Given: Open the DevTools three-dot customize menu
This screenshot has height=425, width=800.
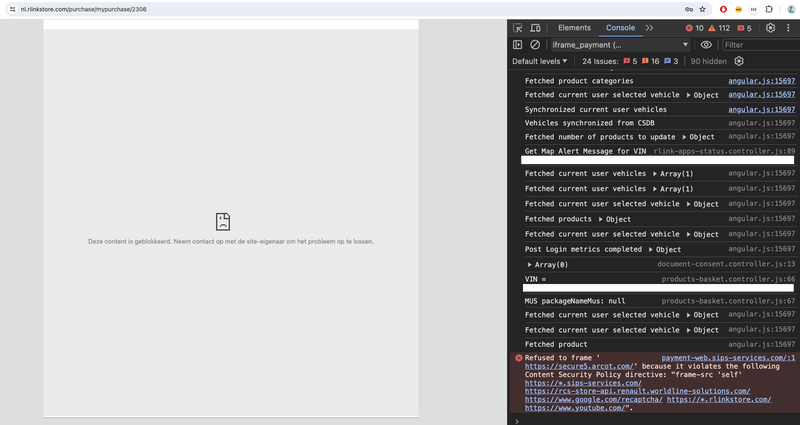Looking at the screenshot, I should tap(789, 28).
